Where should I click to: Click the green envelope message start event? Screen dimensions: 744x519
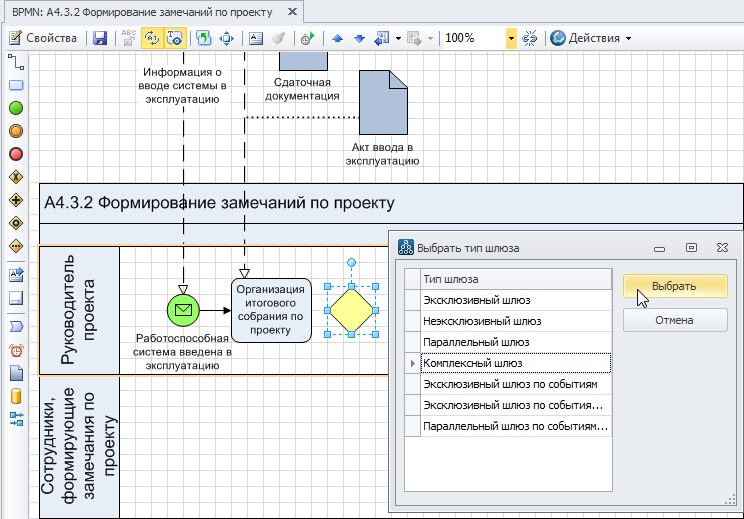point(183,310)
